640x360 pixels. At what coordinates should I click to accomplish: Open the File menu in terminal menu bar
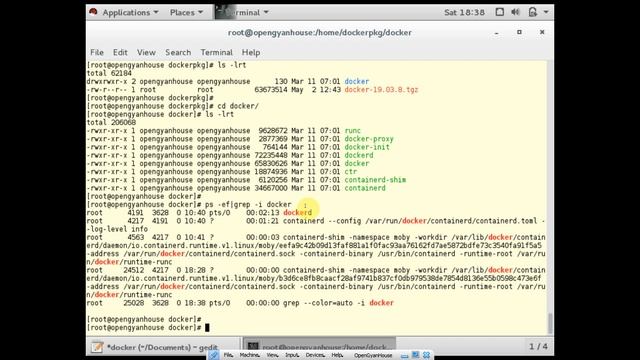click(97, 52)
